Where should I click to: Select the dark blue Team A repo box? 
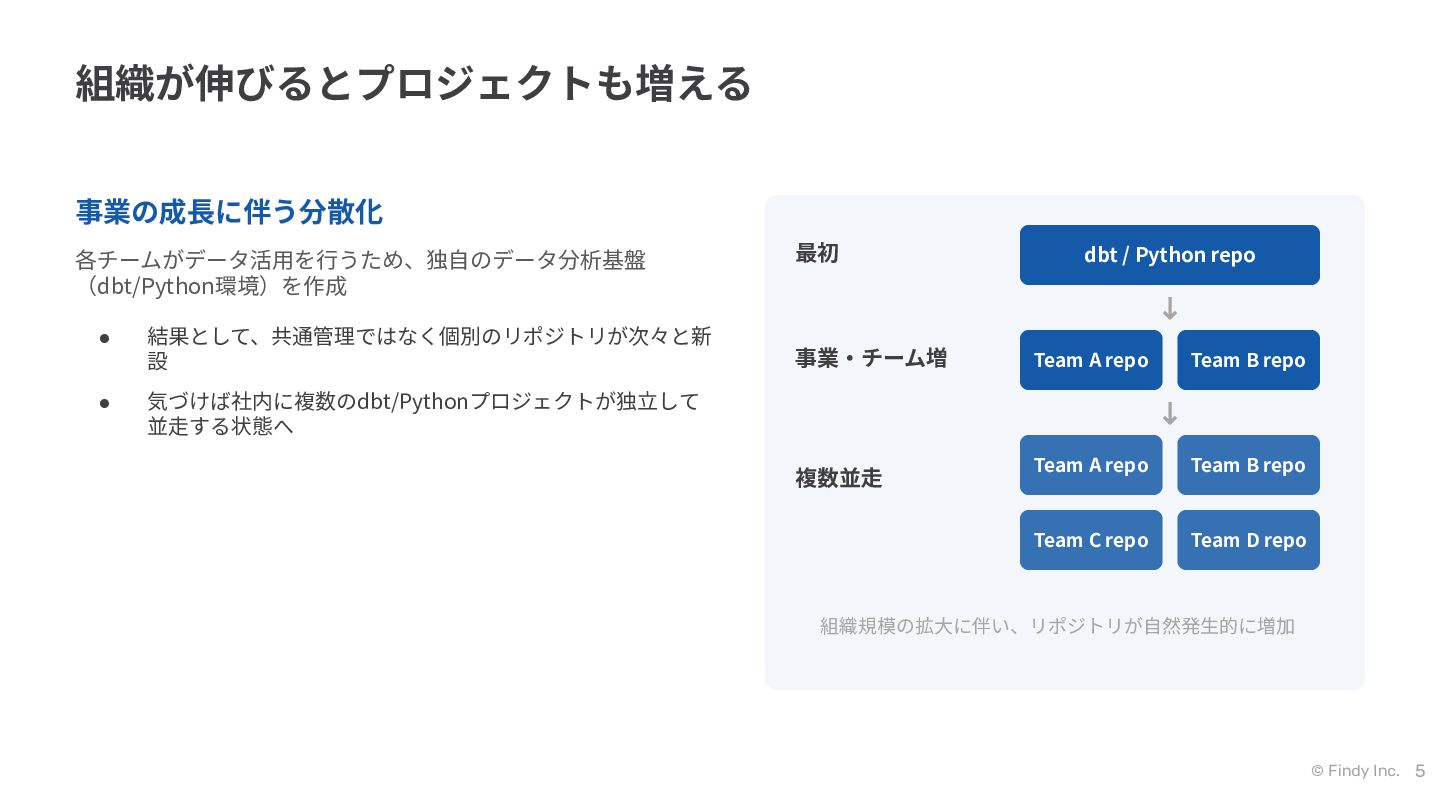[1091, 360]
